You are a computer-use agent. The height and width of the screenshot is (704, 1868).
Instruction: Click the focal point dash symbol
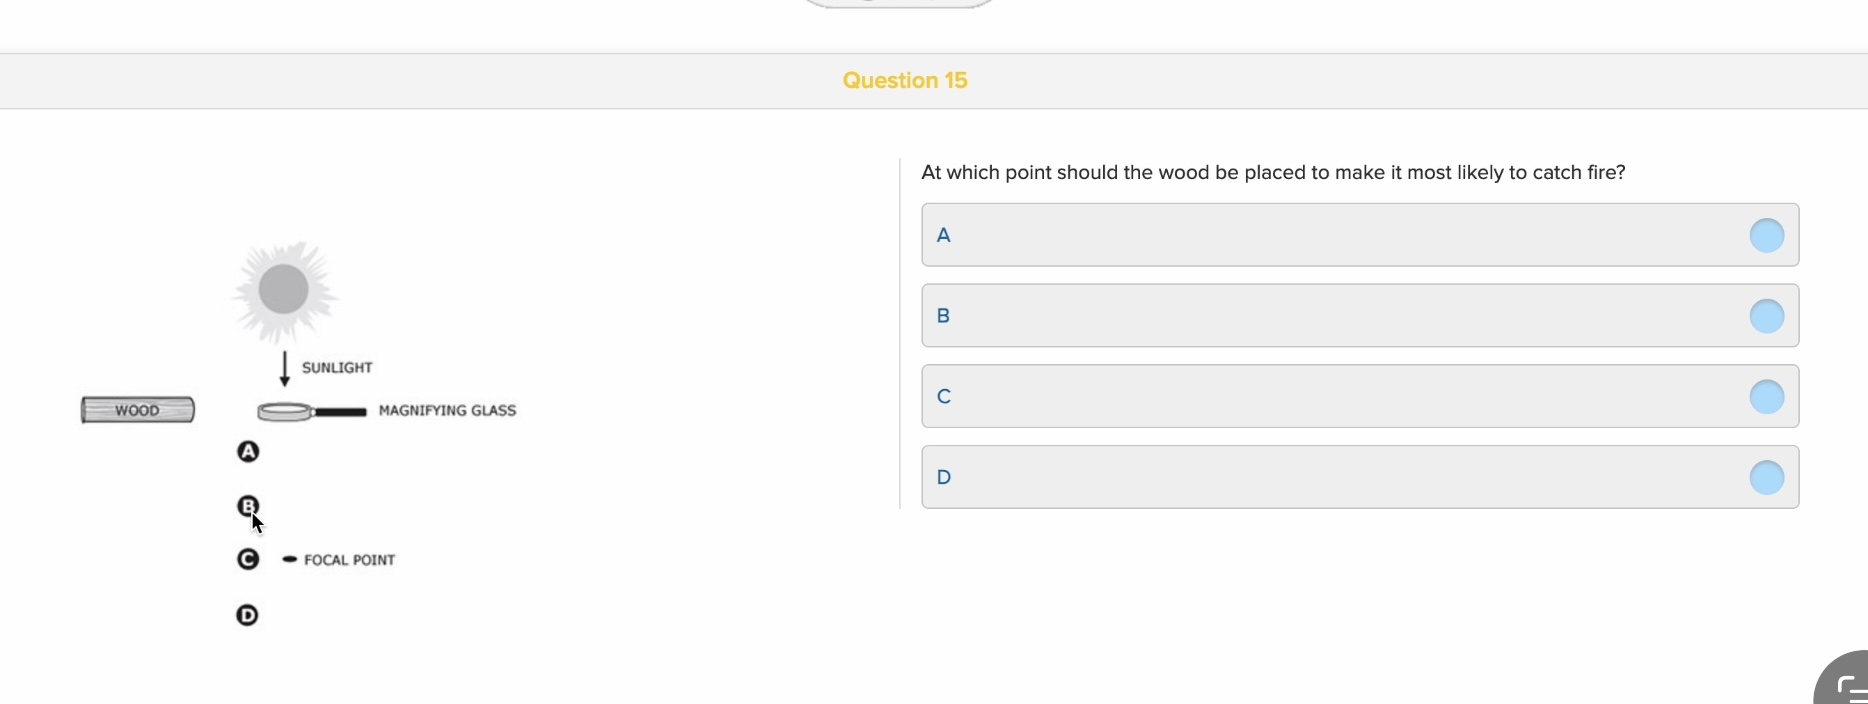pyautogui.click(x=289, y=560)
